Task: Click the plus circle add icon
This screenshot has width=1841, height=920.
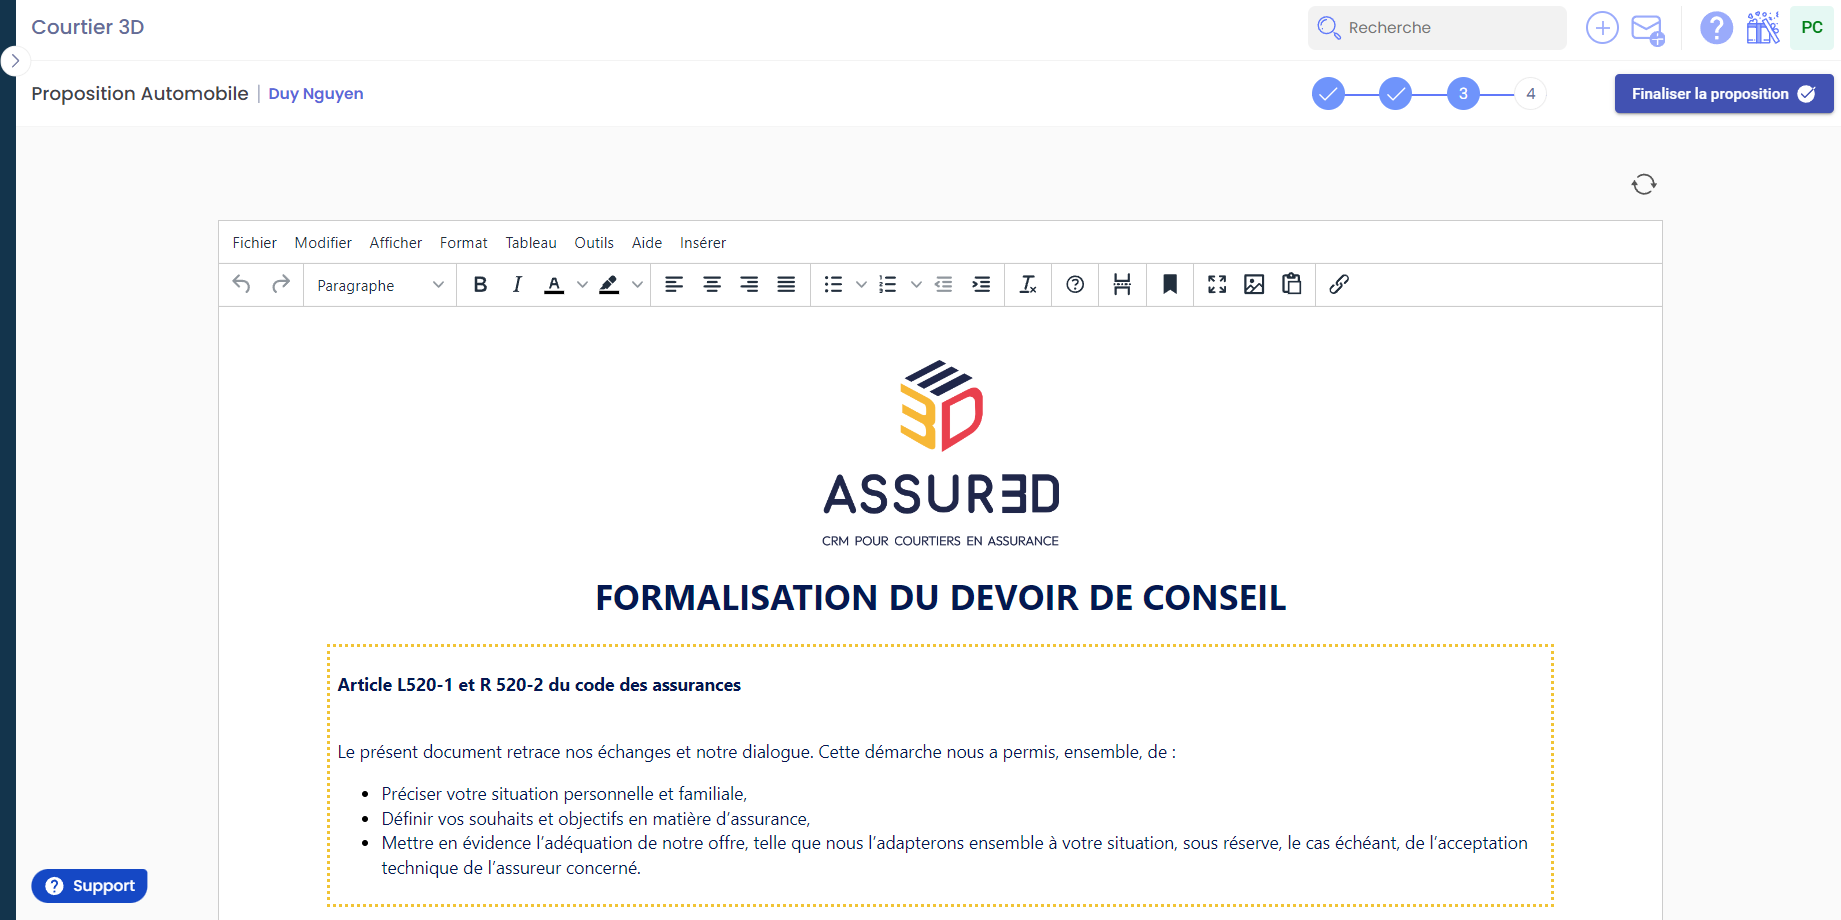Action: point(1602,28)
